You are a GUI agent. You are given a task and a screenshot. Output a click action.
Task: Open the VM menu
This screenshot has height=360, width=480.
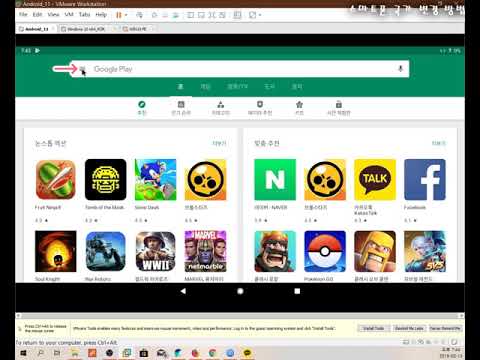[x=69, y=15]
